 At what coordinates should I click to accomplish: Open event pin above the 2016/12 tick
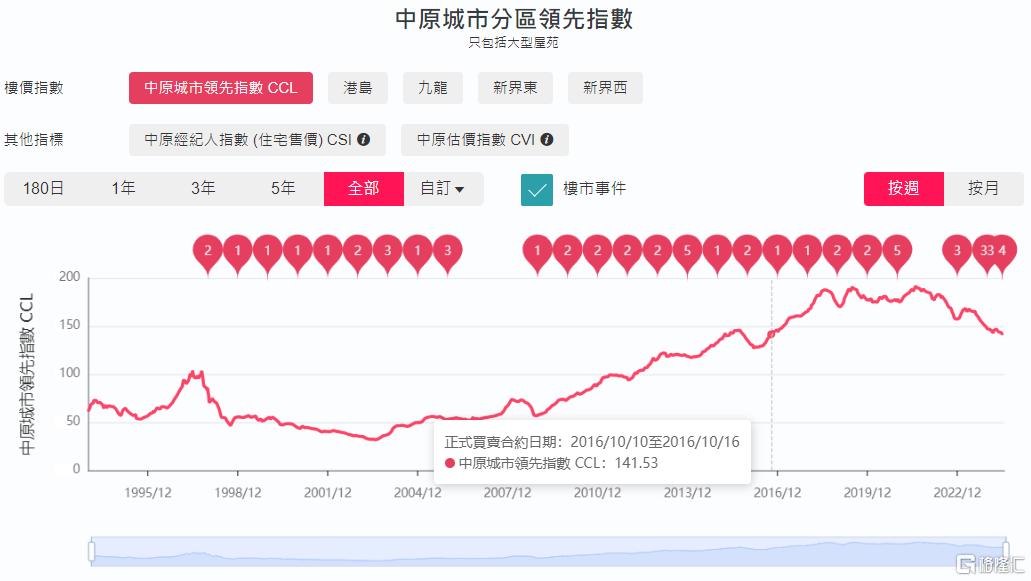777,254
